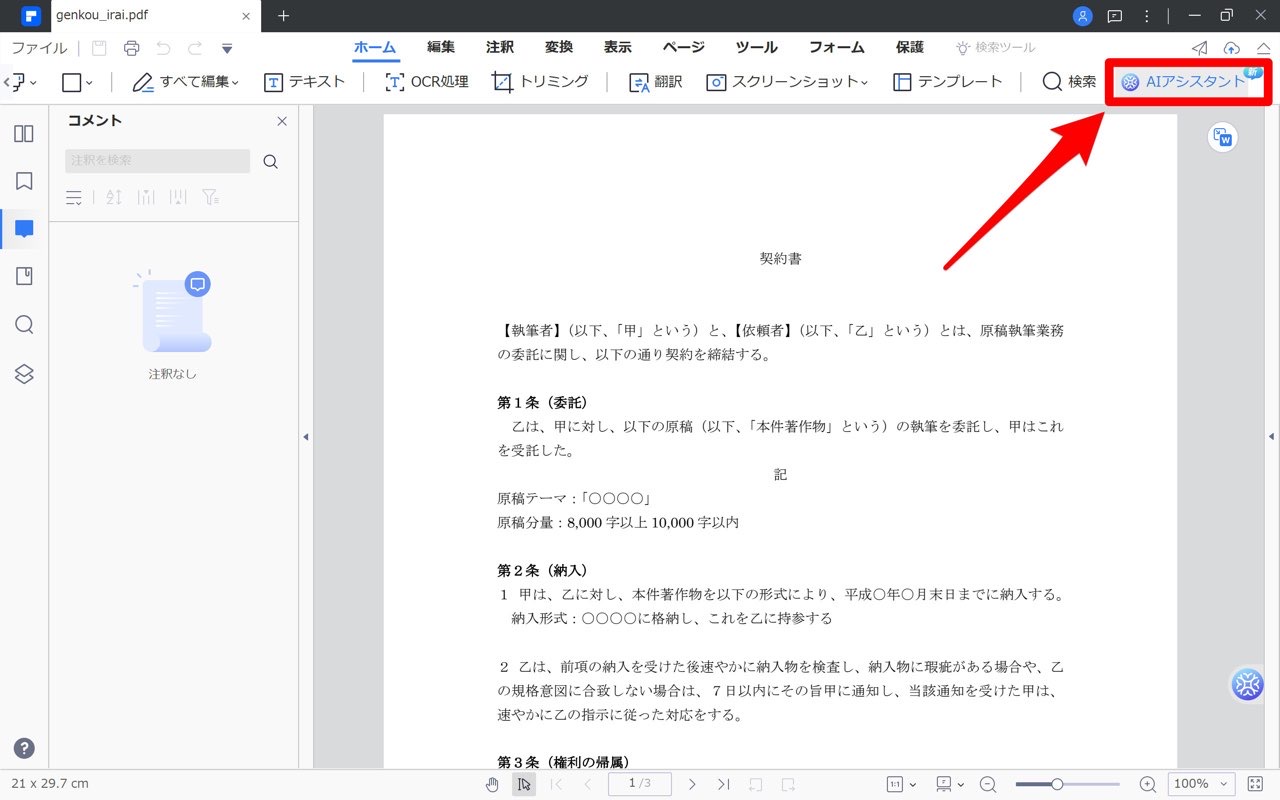Image resolution: width=1280 pixels, height=800 pixels.
Task: Switch to the 注釈 tab
Action: 499,47
